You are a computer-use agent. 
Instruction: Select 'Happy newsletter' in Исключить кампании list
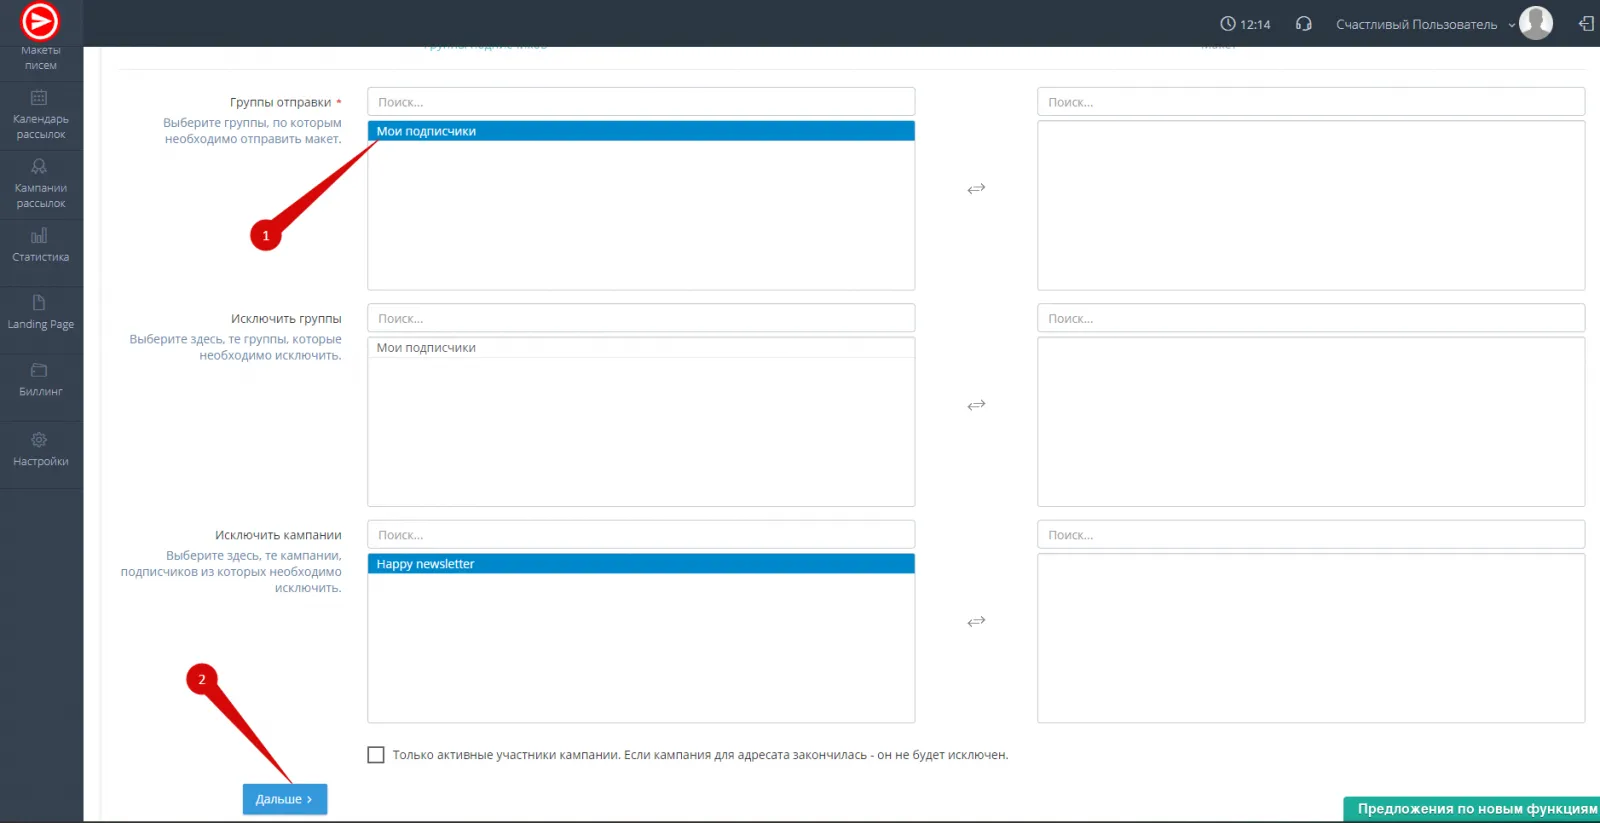click(640, 564)
